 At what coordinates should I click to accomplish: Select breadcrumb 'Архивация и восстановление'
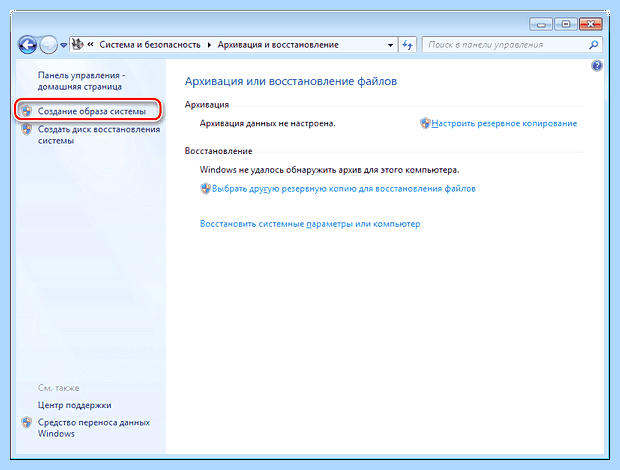click(278, 45)
